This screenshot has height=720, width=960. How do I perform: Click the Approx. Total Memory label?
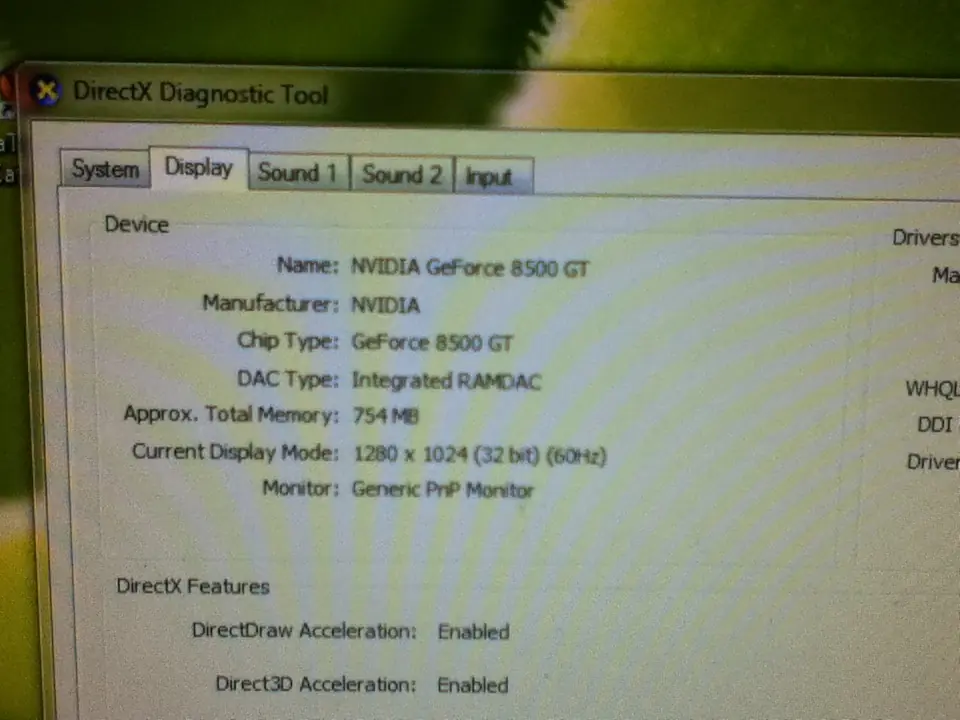pyautogui.click(x=231, y=414)
